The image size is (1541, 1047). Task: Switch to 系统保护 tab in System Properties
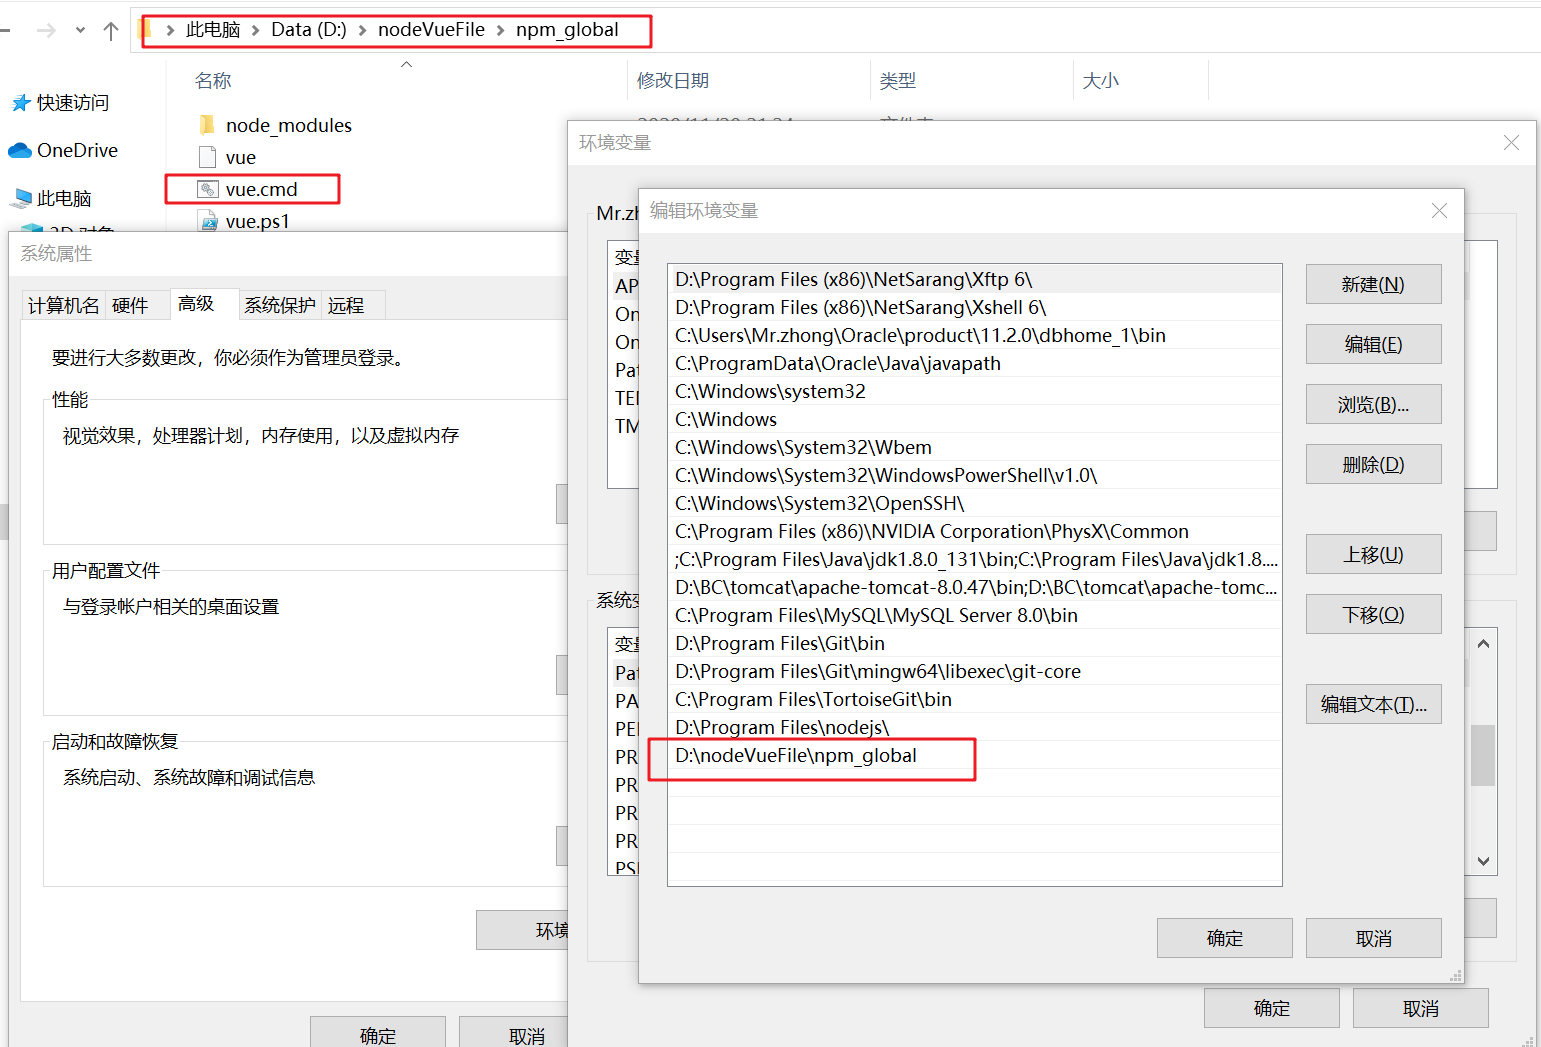click(x=280, y=305)
